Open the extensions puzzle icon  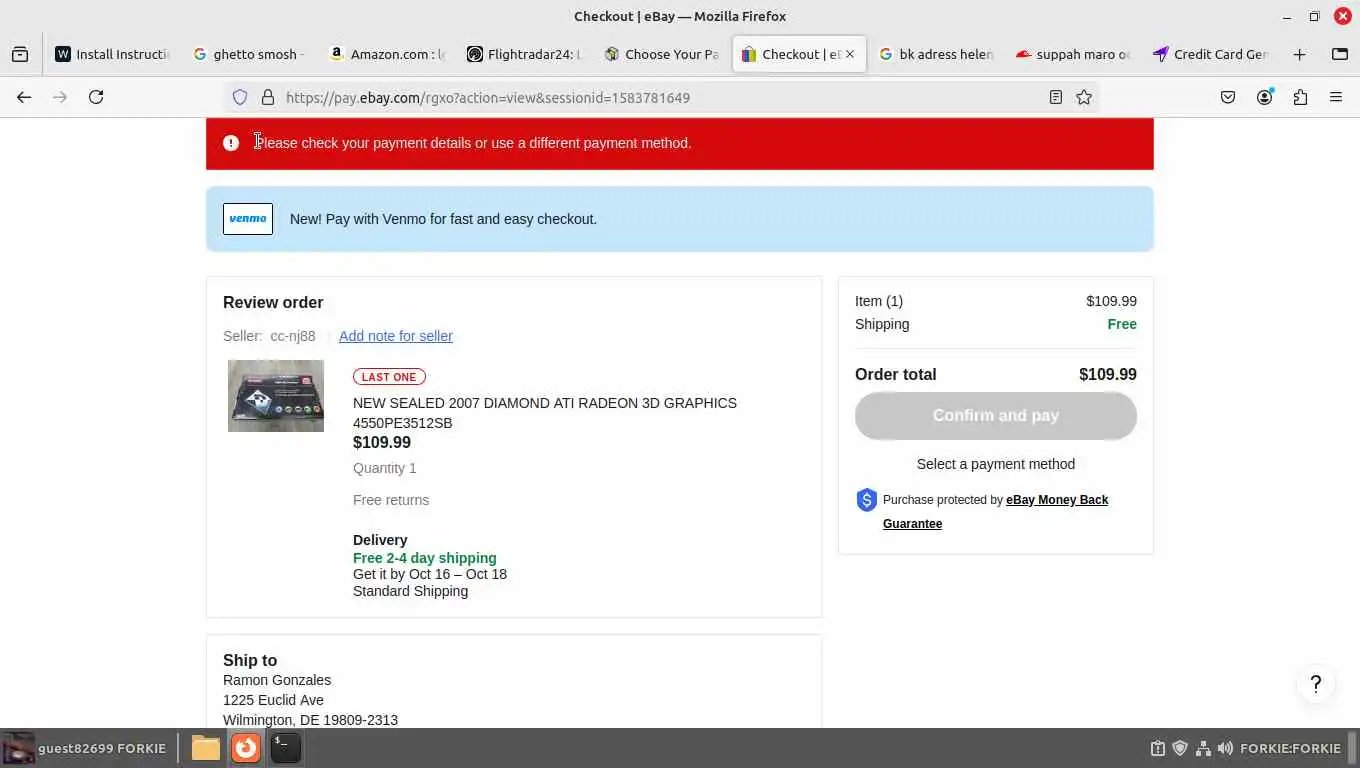click(x=1300, y=97)
